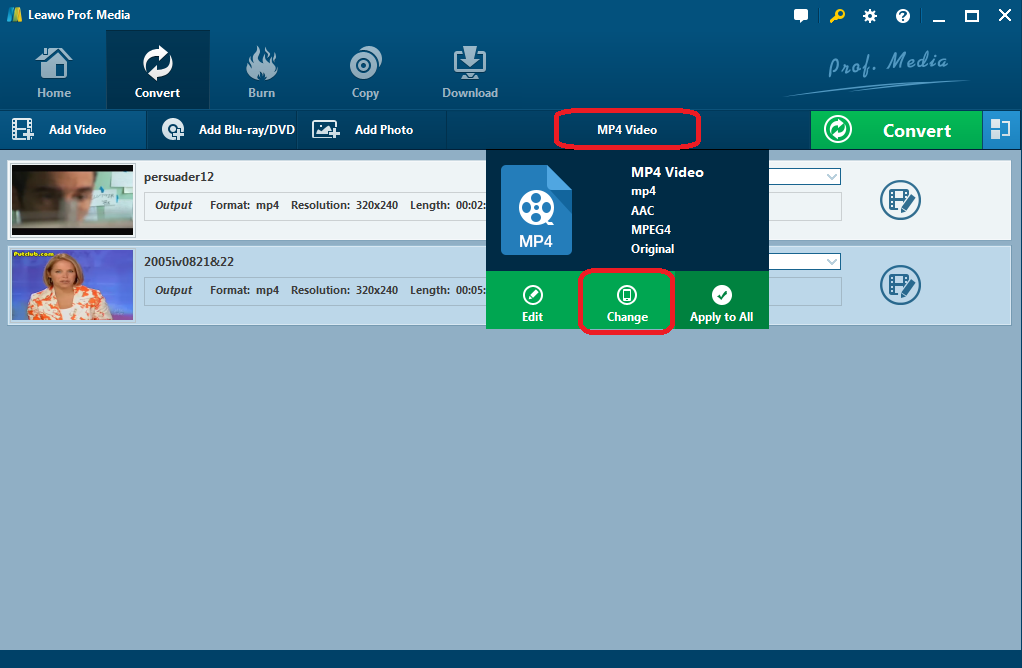The height and width of the screenshot is (668, 1022).
Task: Click persuader12 Resolution: 320x240 text
Action: click(x=344, y=205)
